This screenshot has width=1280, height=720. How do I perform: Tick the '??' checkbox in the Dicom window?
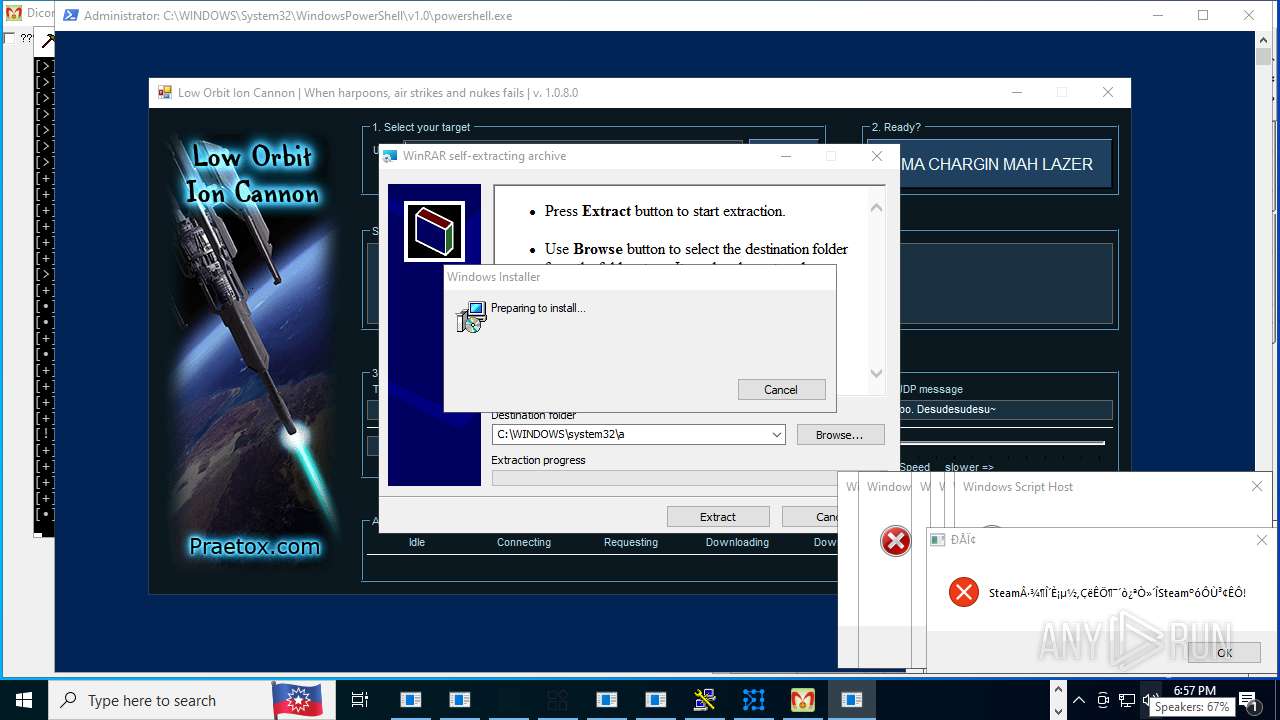[10, 38]
